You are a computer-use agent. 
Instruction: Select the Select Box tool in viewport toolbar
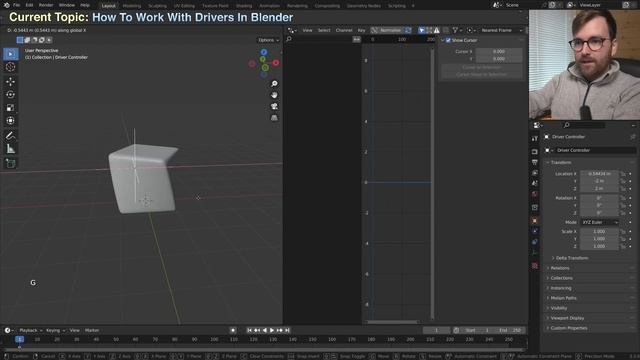pos(11,54)
